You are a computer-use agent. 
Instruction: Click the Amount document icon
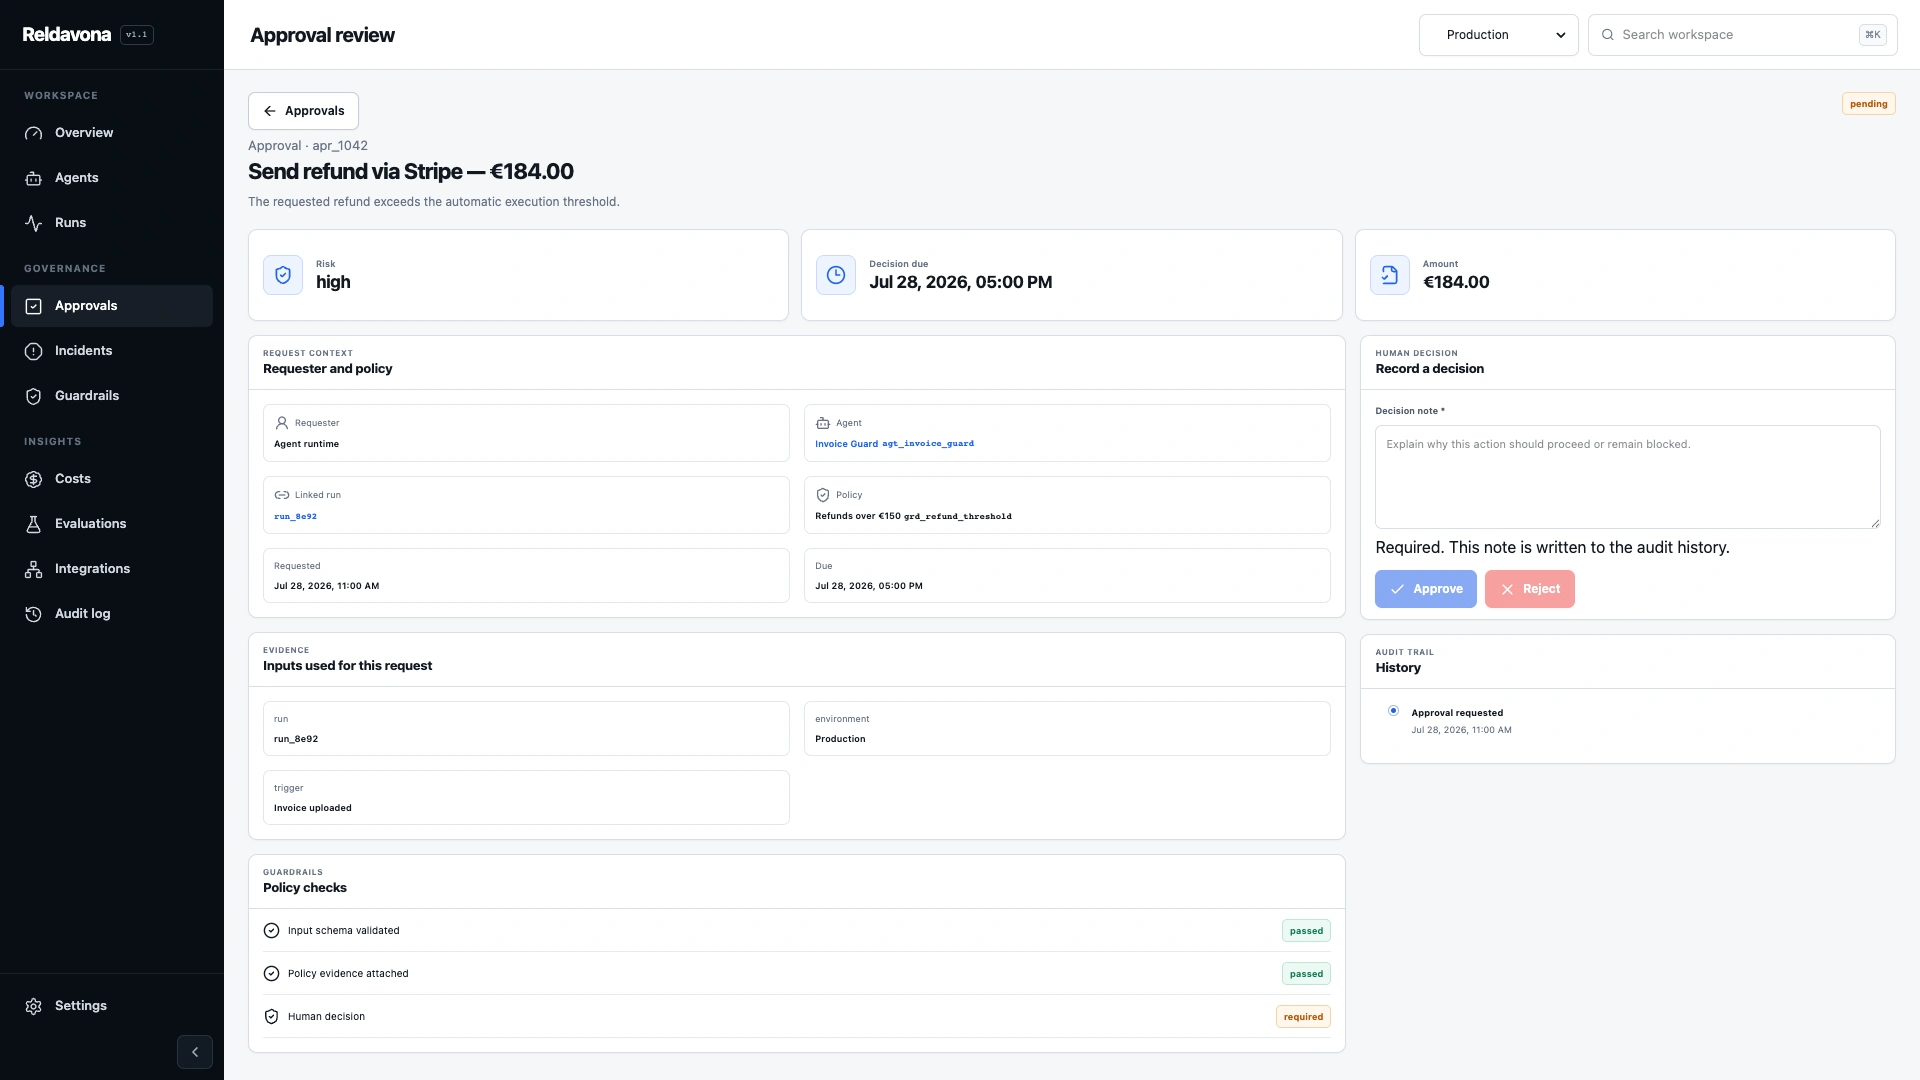click(1390, 275)
